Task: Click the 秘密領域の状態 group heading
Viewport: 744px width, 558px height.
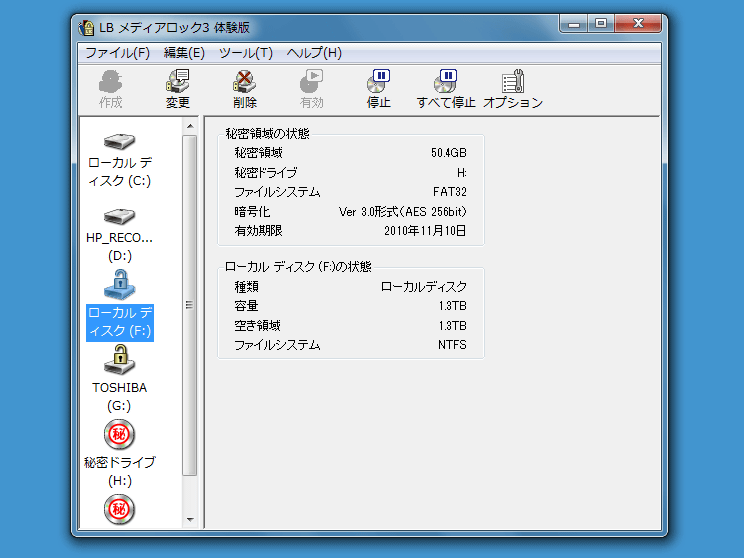Action: 267,134
